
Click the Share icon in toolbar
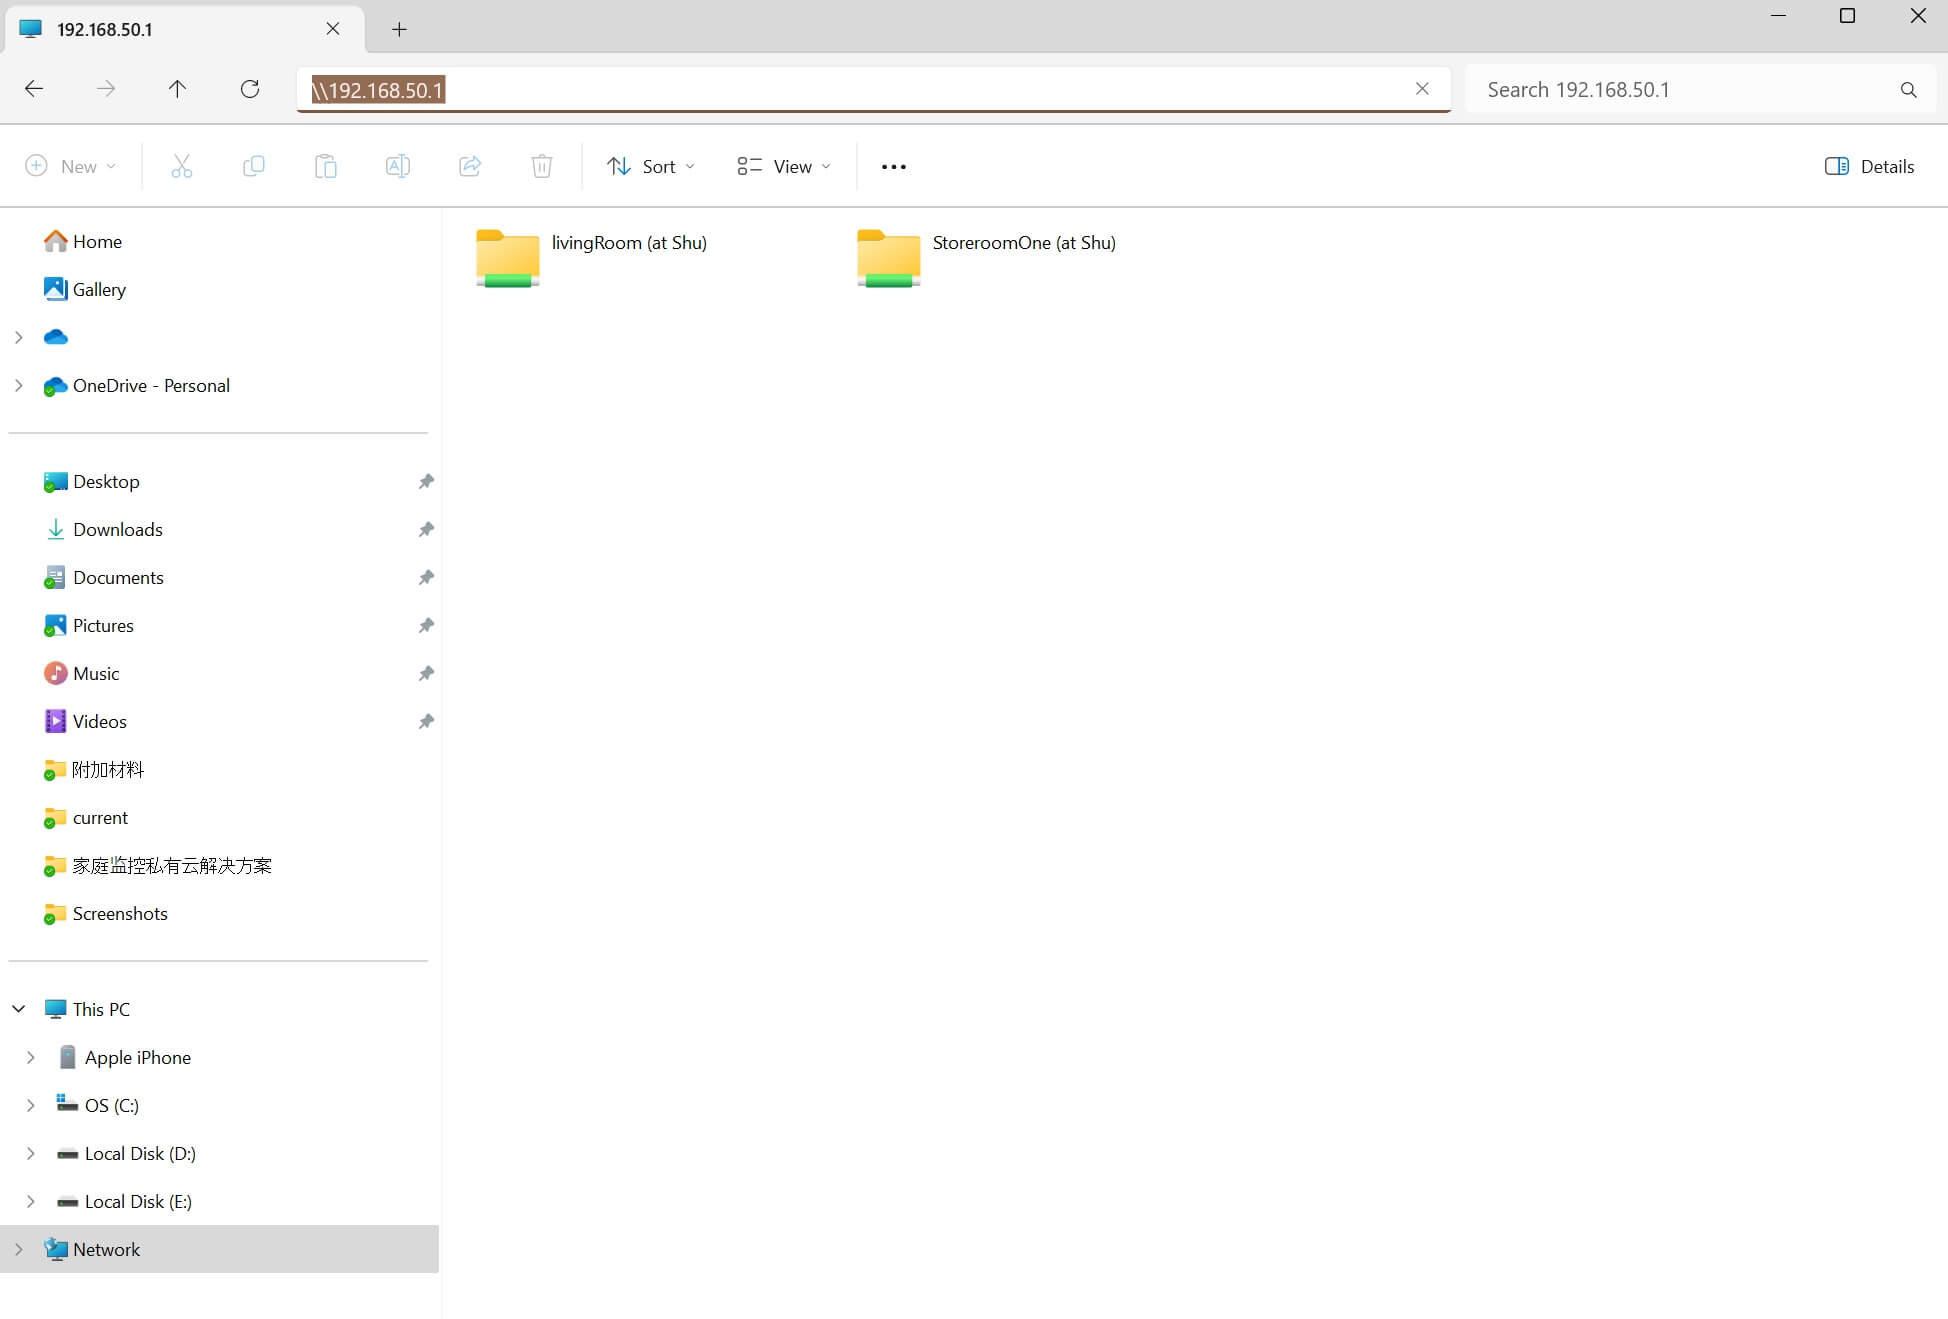470,166
